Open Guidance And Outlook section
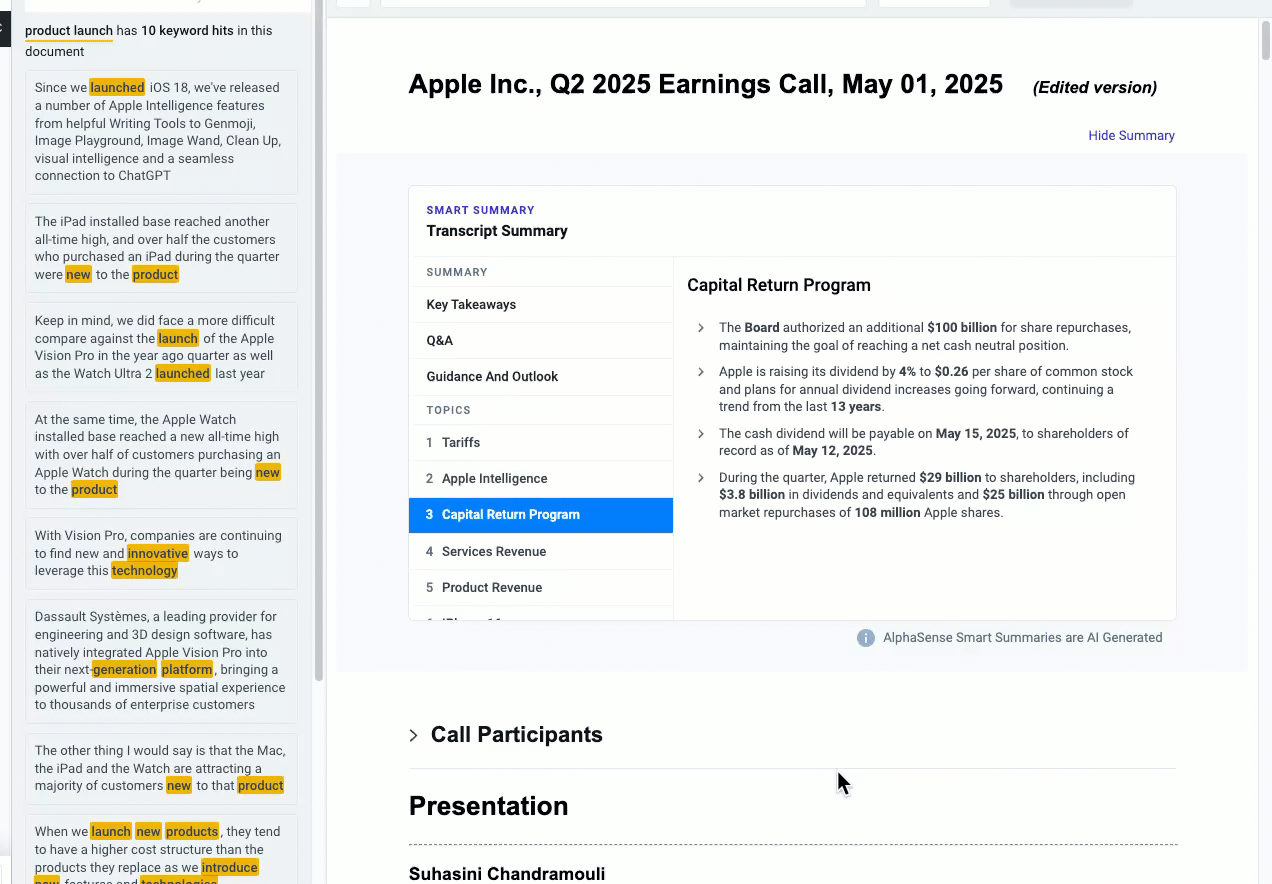Image resolution: width=1272 pixels, height=884 pixels. pos(492,377)
